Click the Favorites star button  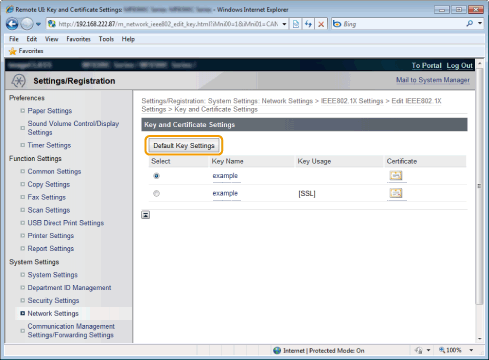[26, 51]
